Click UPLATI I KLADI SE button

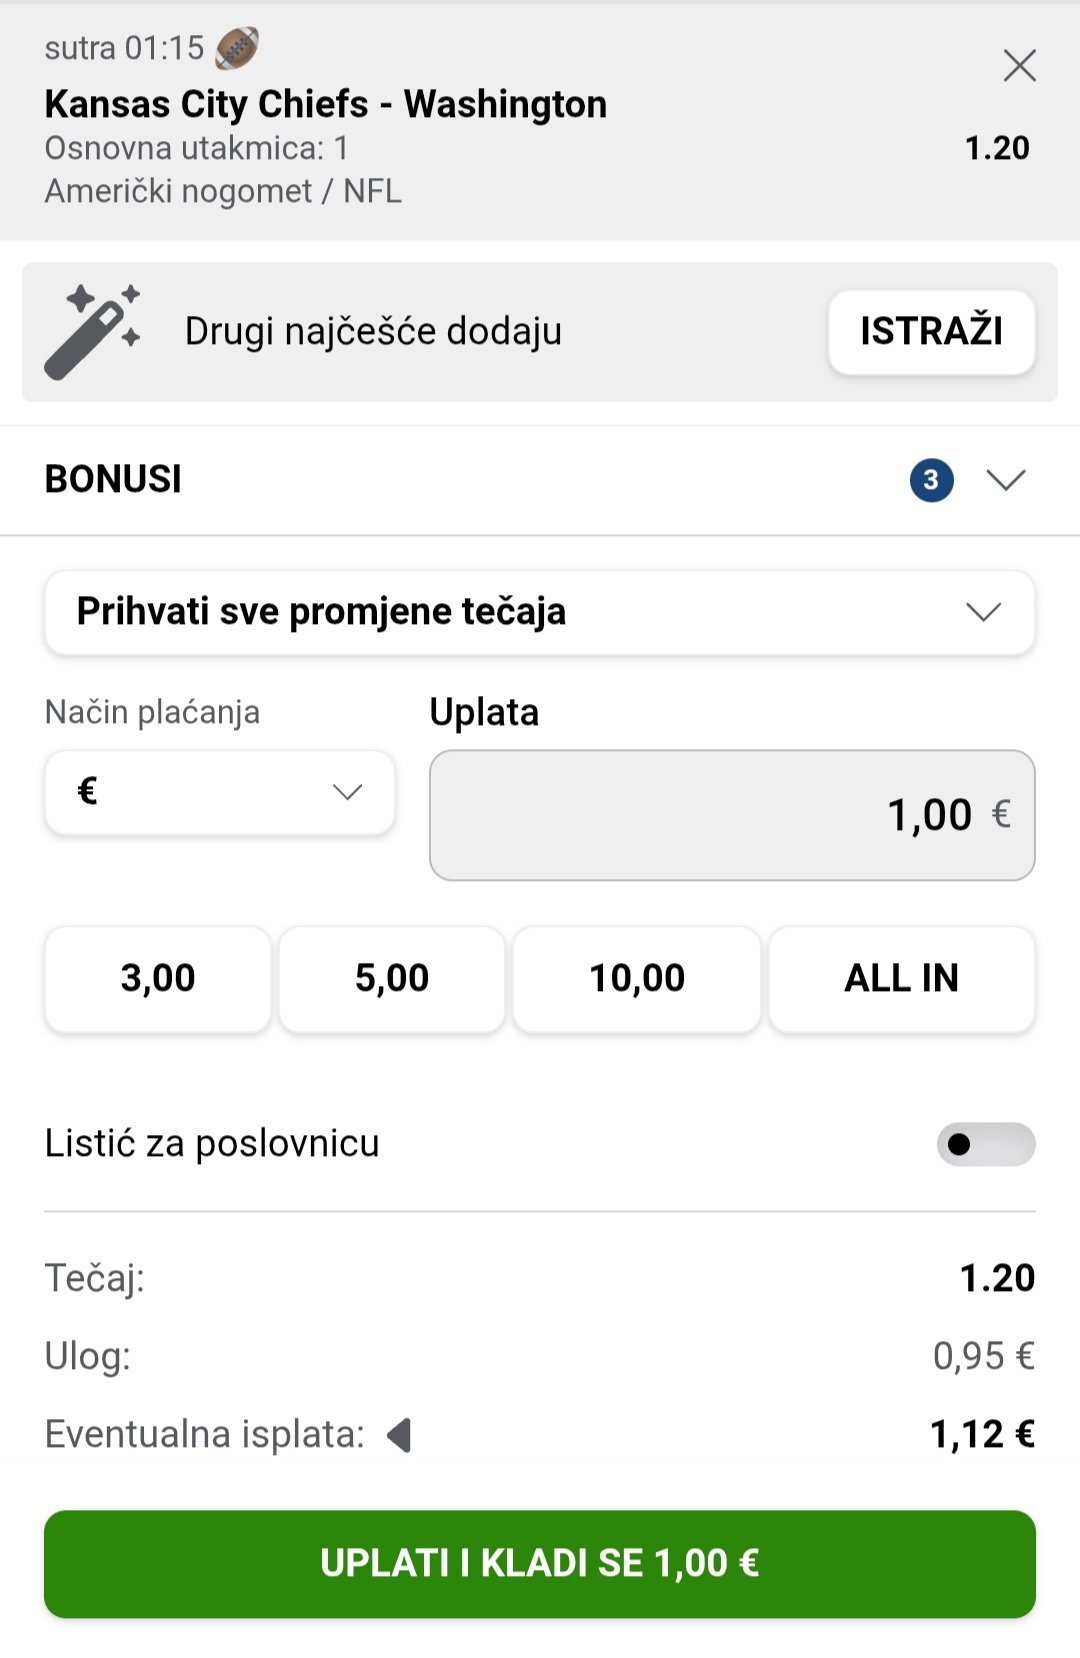539,1563
